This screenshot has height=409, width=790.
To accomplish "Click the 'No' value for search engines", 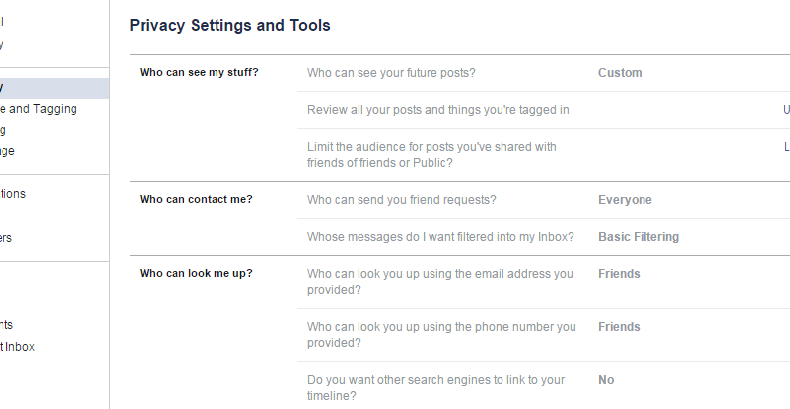I will (606, 380).
